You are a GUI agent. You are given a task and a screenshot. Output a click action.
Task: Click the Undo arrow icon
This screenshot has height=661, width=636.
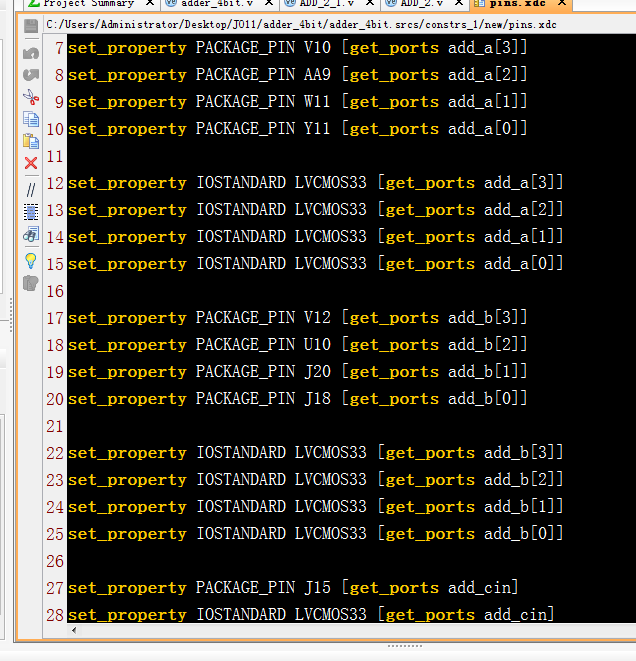(30, 52)
